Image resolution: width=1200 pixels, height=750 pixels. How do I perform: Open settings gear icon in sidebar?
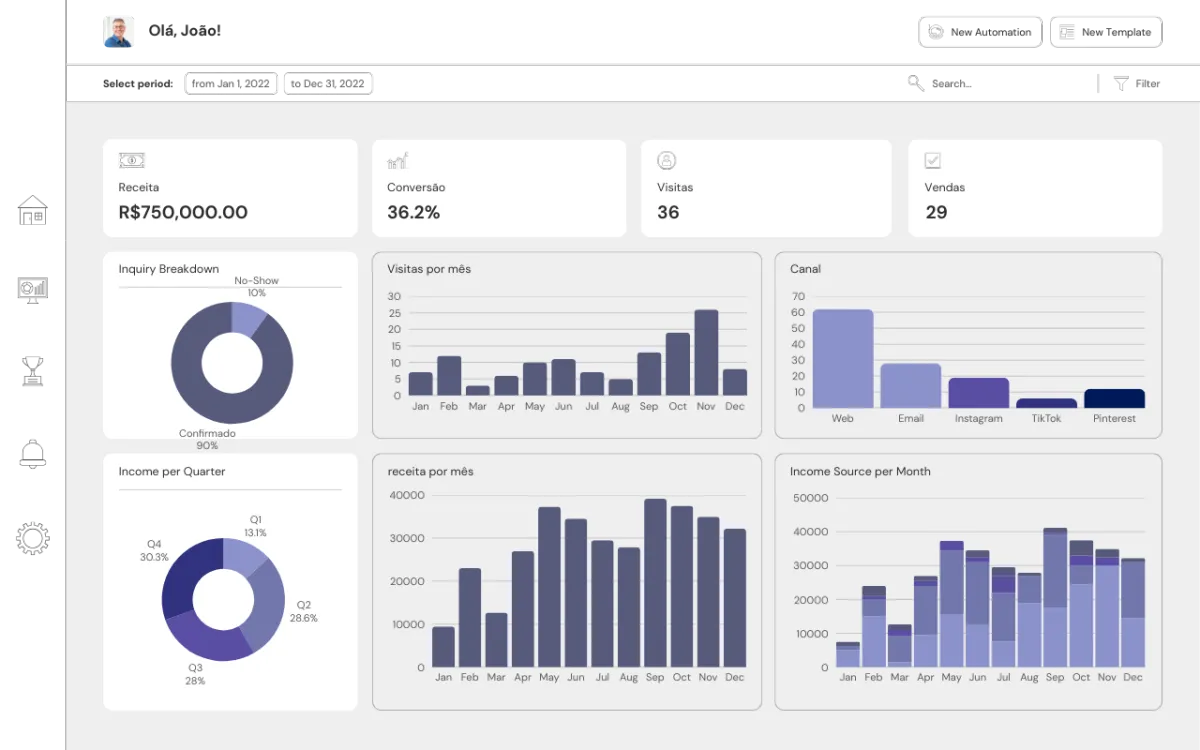coord(33,538)
